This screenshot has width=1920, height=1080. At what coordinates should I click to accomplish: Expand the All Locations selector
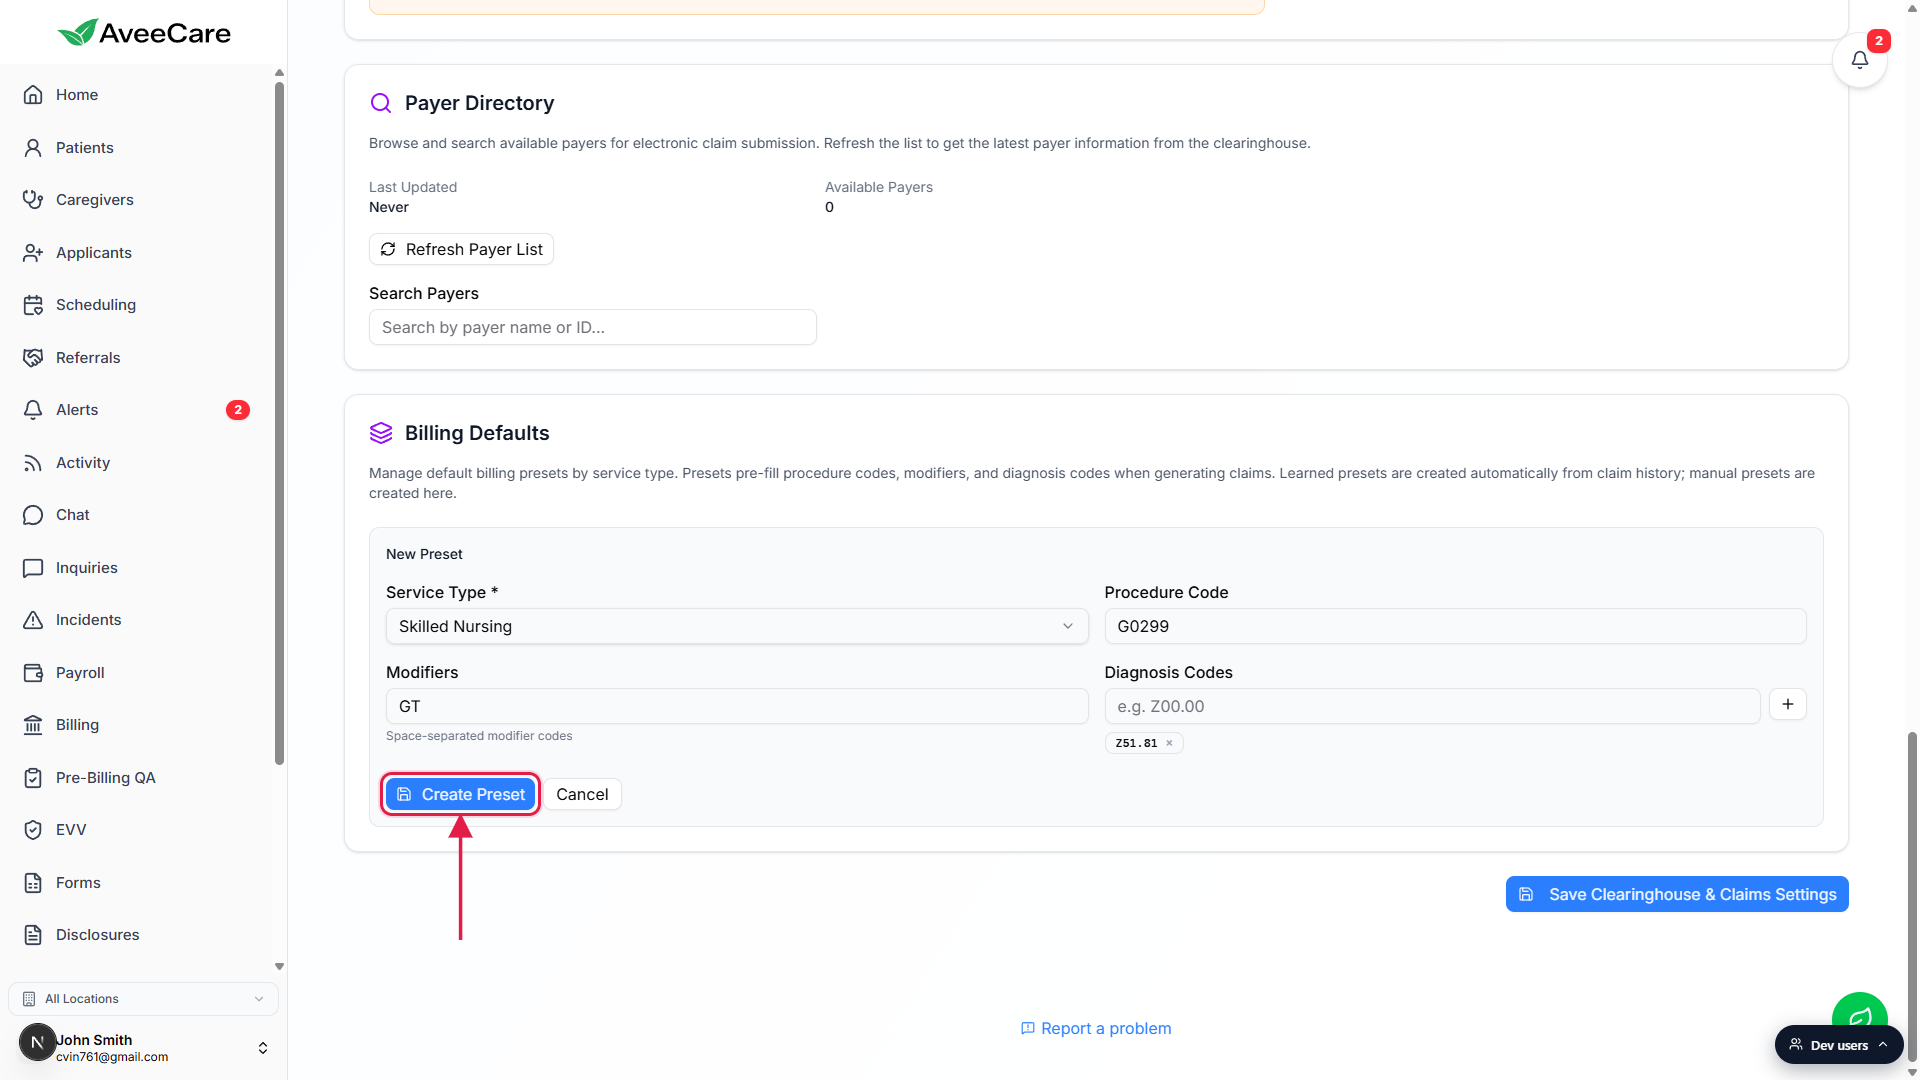143,999
